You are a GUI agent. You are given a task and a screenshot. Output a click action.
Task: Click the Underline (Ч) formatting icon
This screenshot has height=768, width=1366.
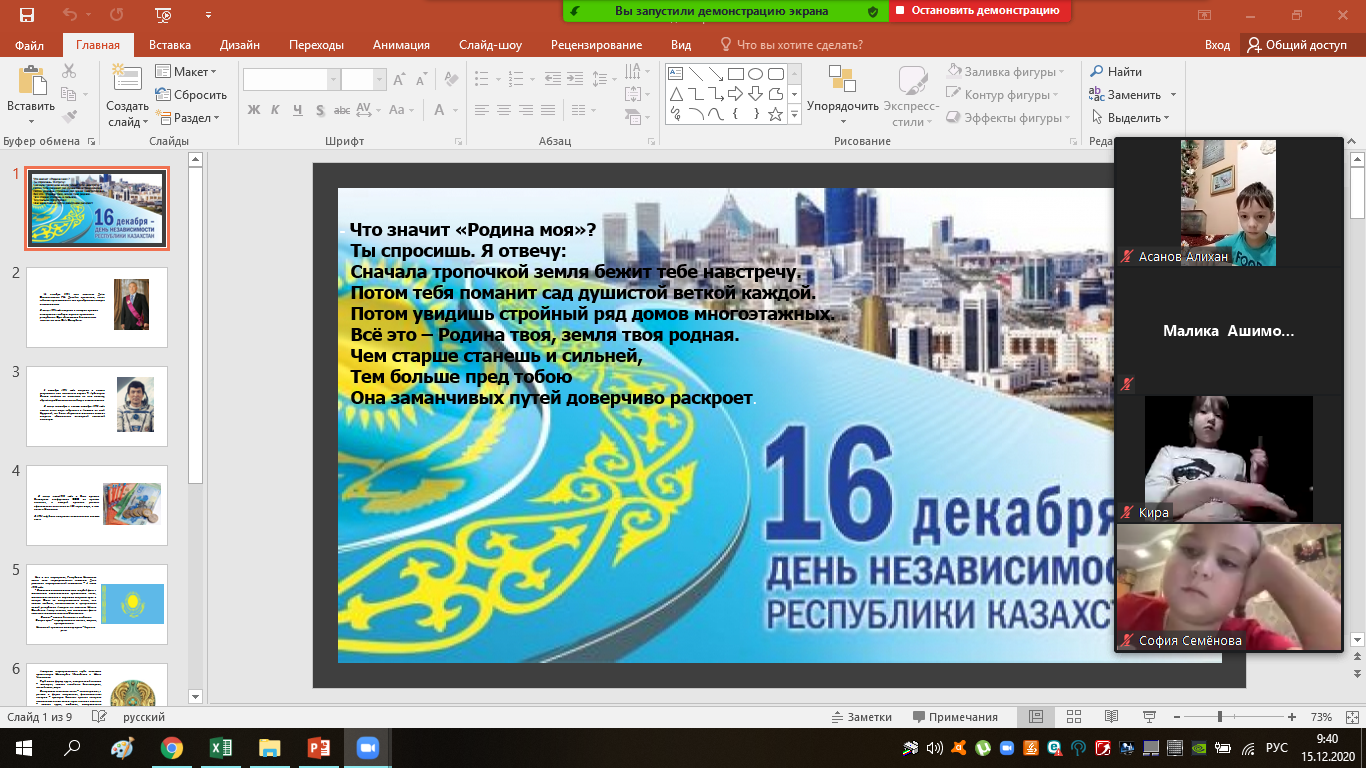(x=298, y=110)
